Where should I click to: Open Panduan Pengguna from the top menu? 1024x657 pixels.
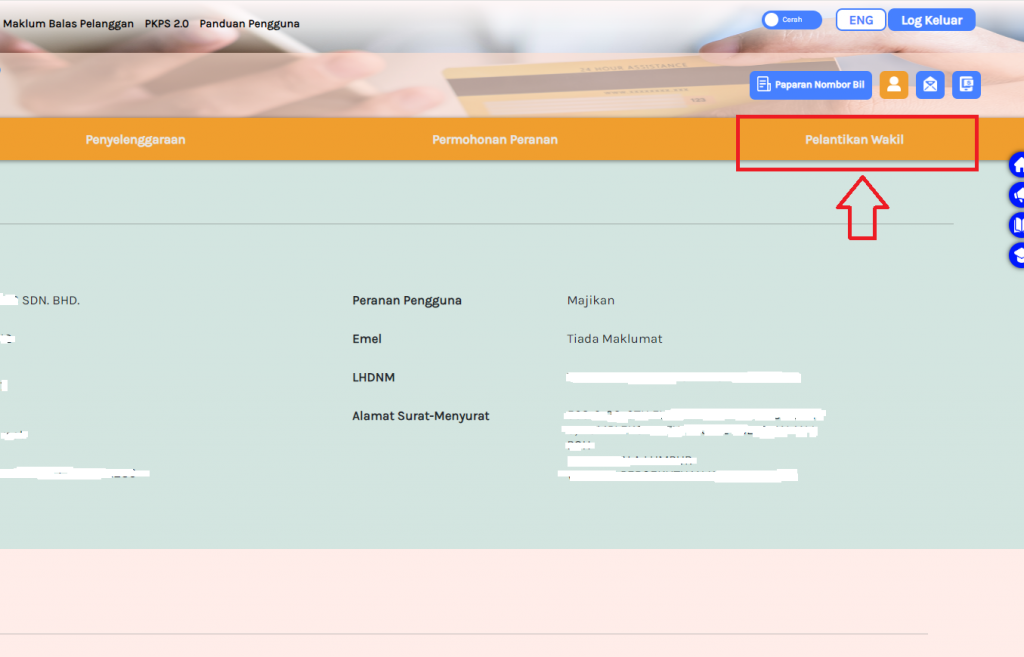[x=249, y=23]
